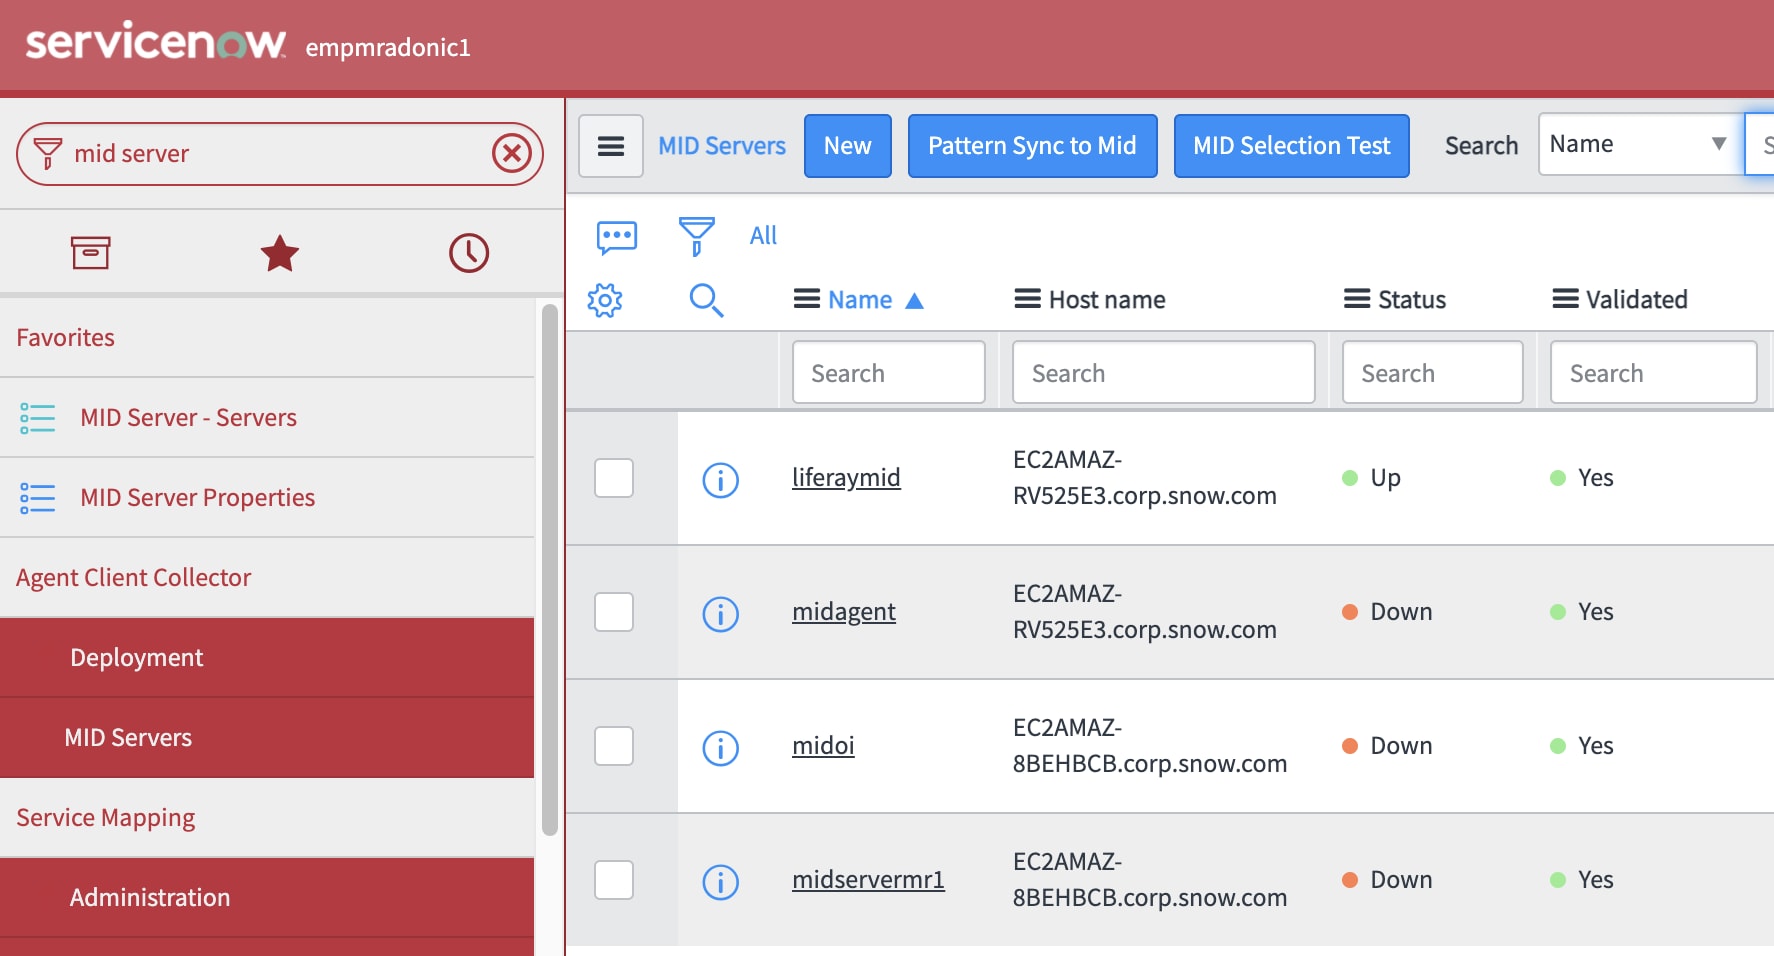Open MID Server Properties favorite
Viewport: 1774px width, 956px height.
(198, 498)
